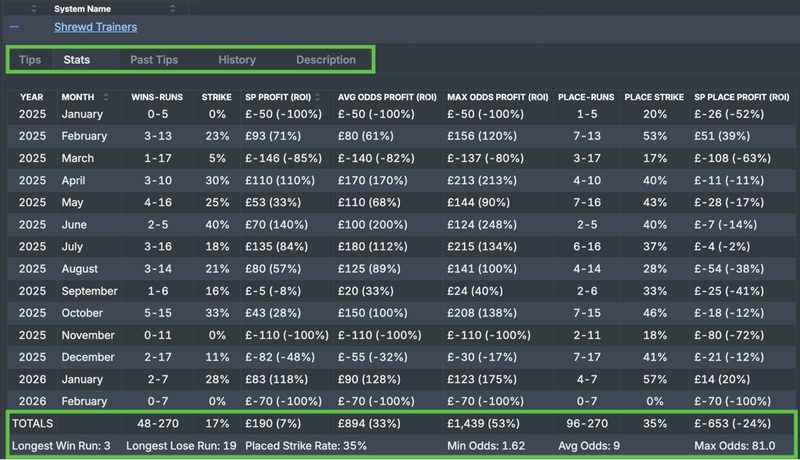
Task: Sort by SP Profit (ROI) arrows
Action: tap(317, 97)
